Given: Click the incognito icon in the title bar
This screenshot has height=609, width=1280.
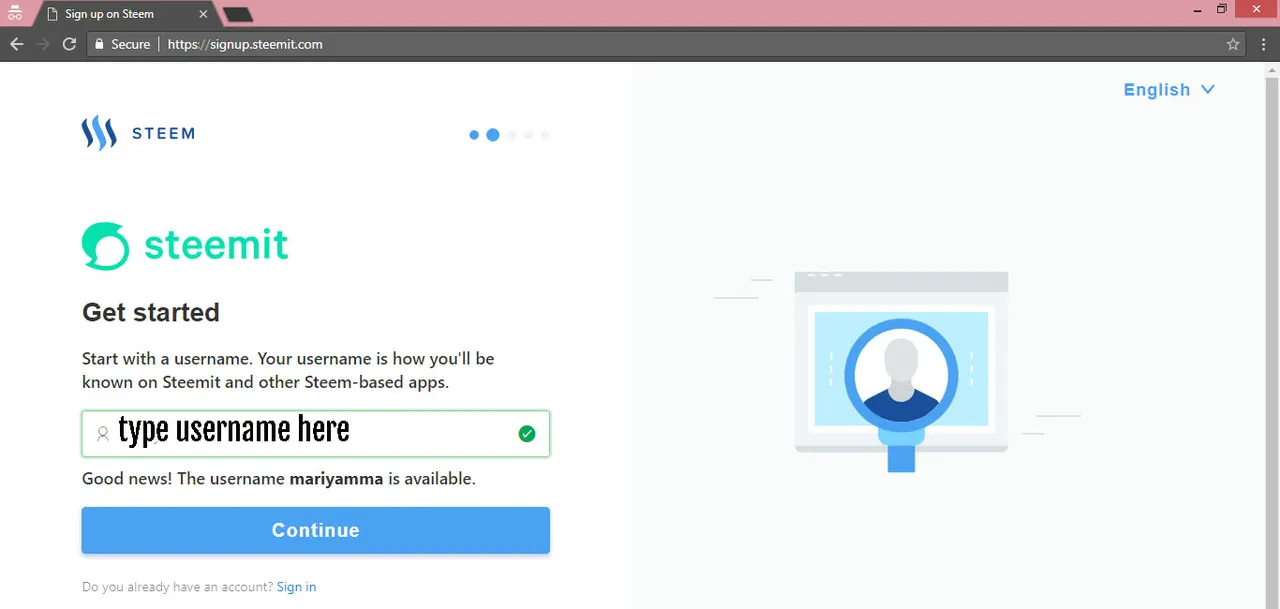Looking at the screenshot, I should tap(15, 14).
